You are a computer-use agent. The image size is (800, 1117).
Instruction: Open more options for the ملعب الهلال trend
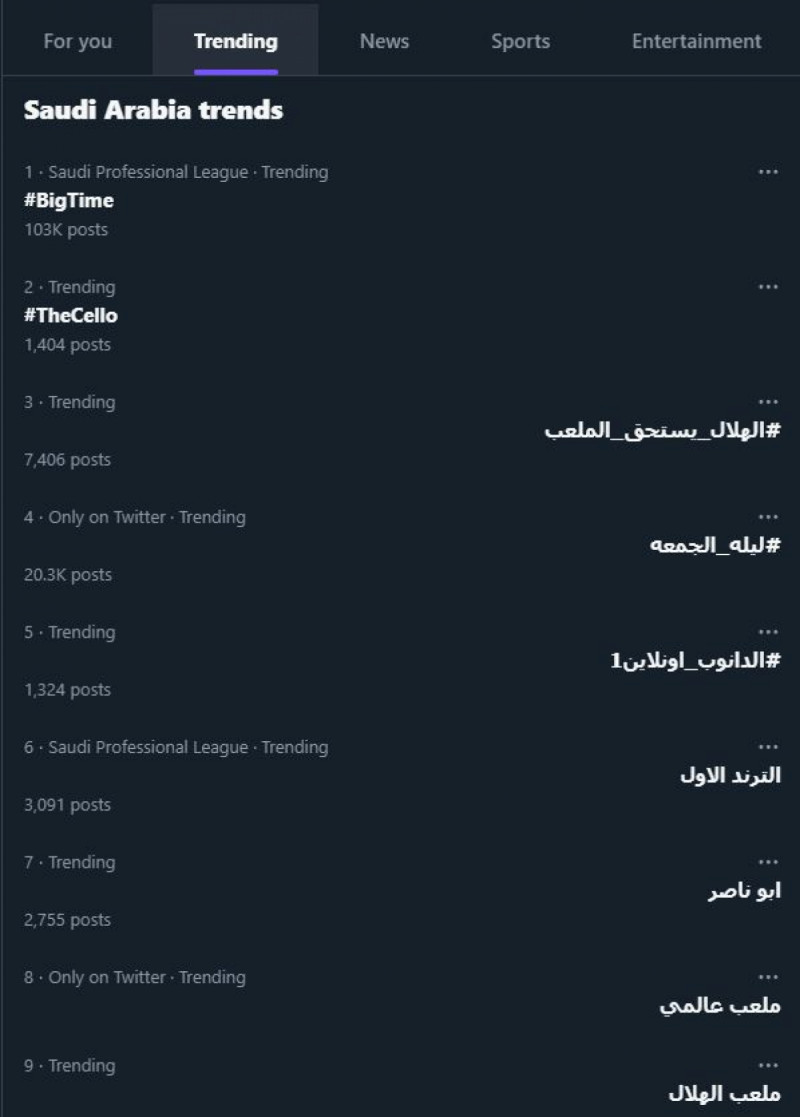(768, 1065)
